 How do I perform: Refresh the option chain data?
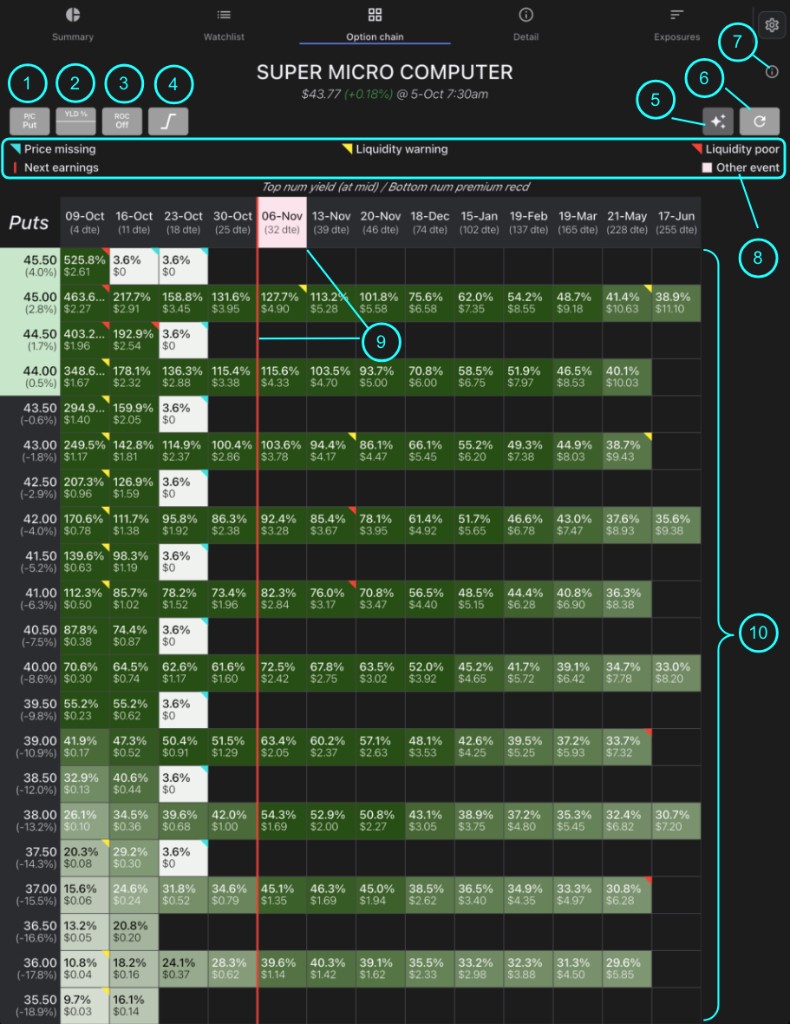759,121
